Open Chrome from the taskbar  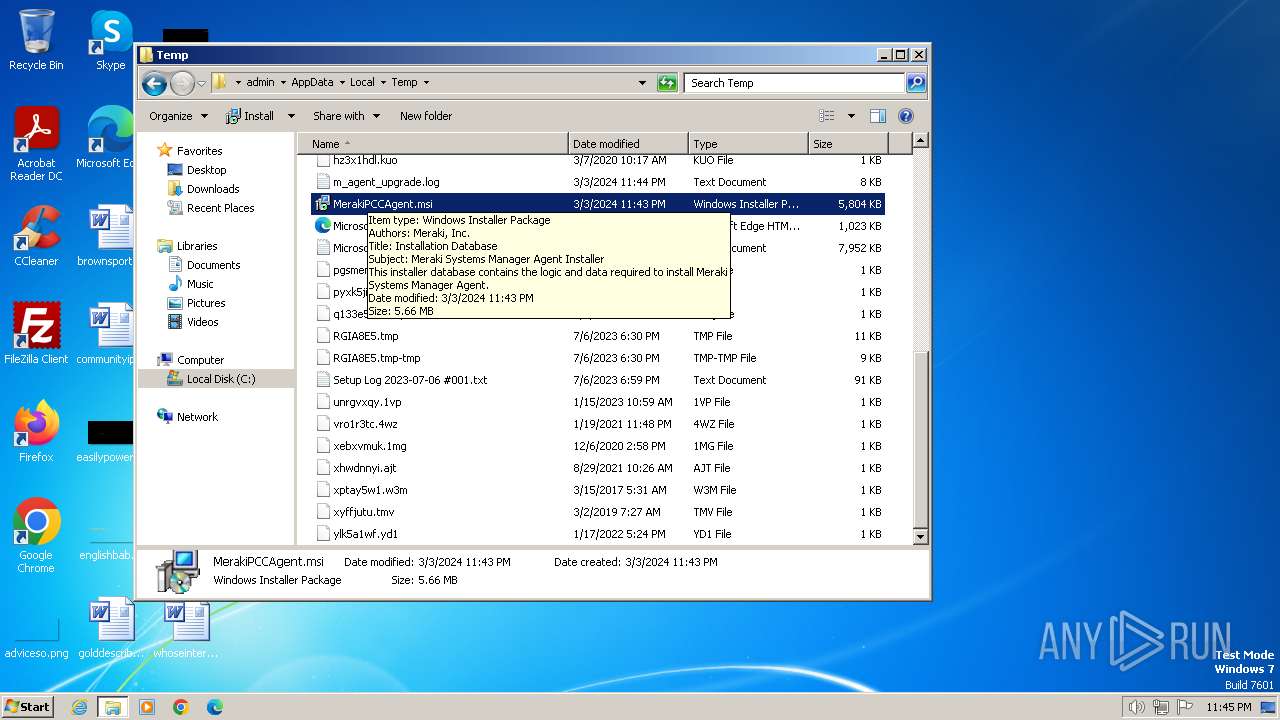(181, 707)
